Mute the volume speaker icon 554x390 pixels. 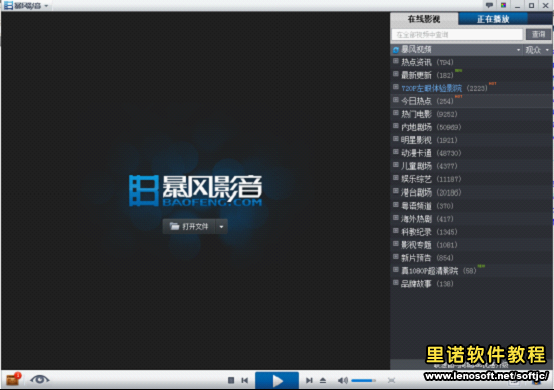(x=342, y=380)
